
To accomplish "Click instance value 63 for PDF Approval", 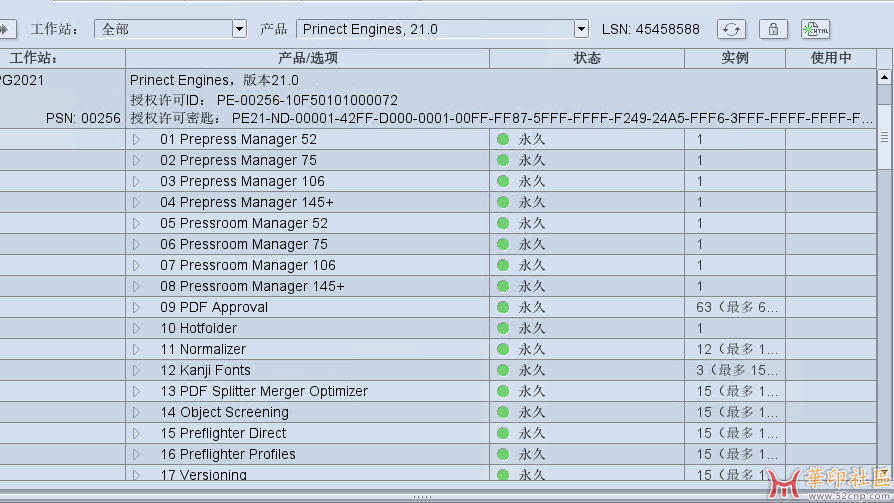I will point(737,307).
